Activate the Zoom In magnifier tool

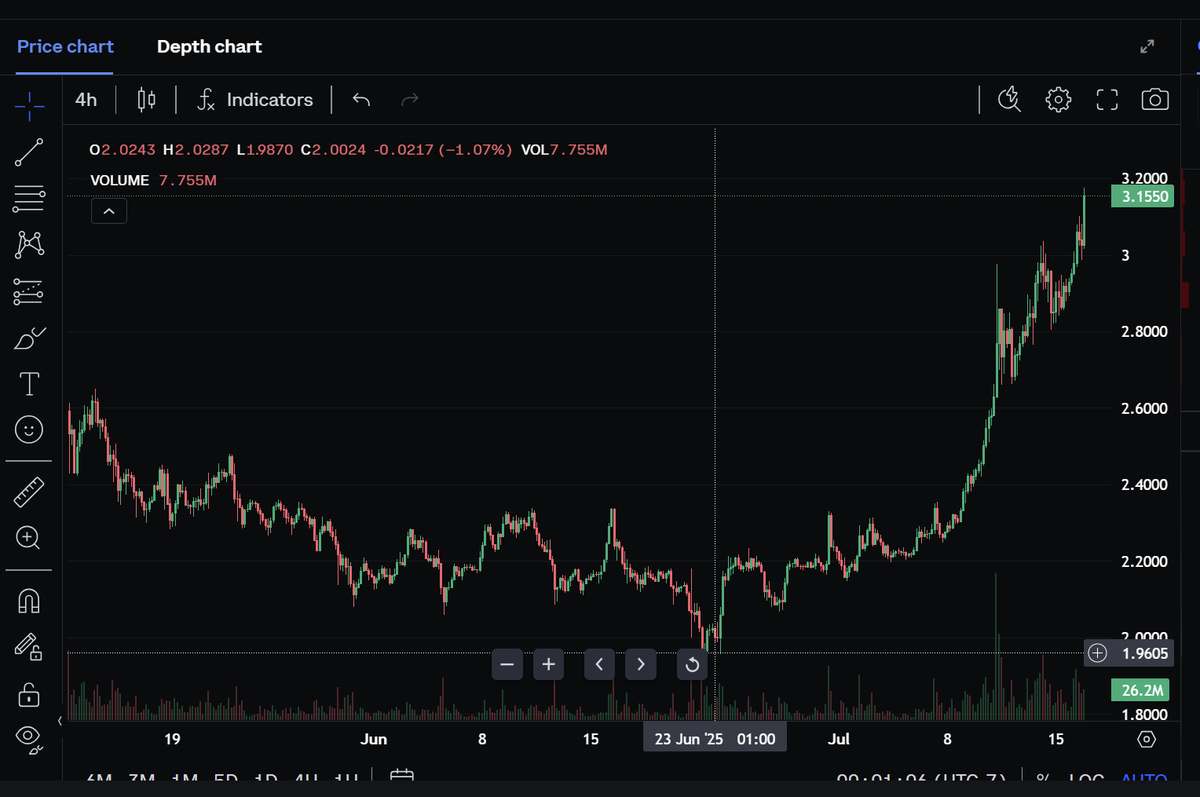(x=28, y=539)
